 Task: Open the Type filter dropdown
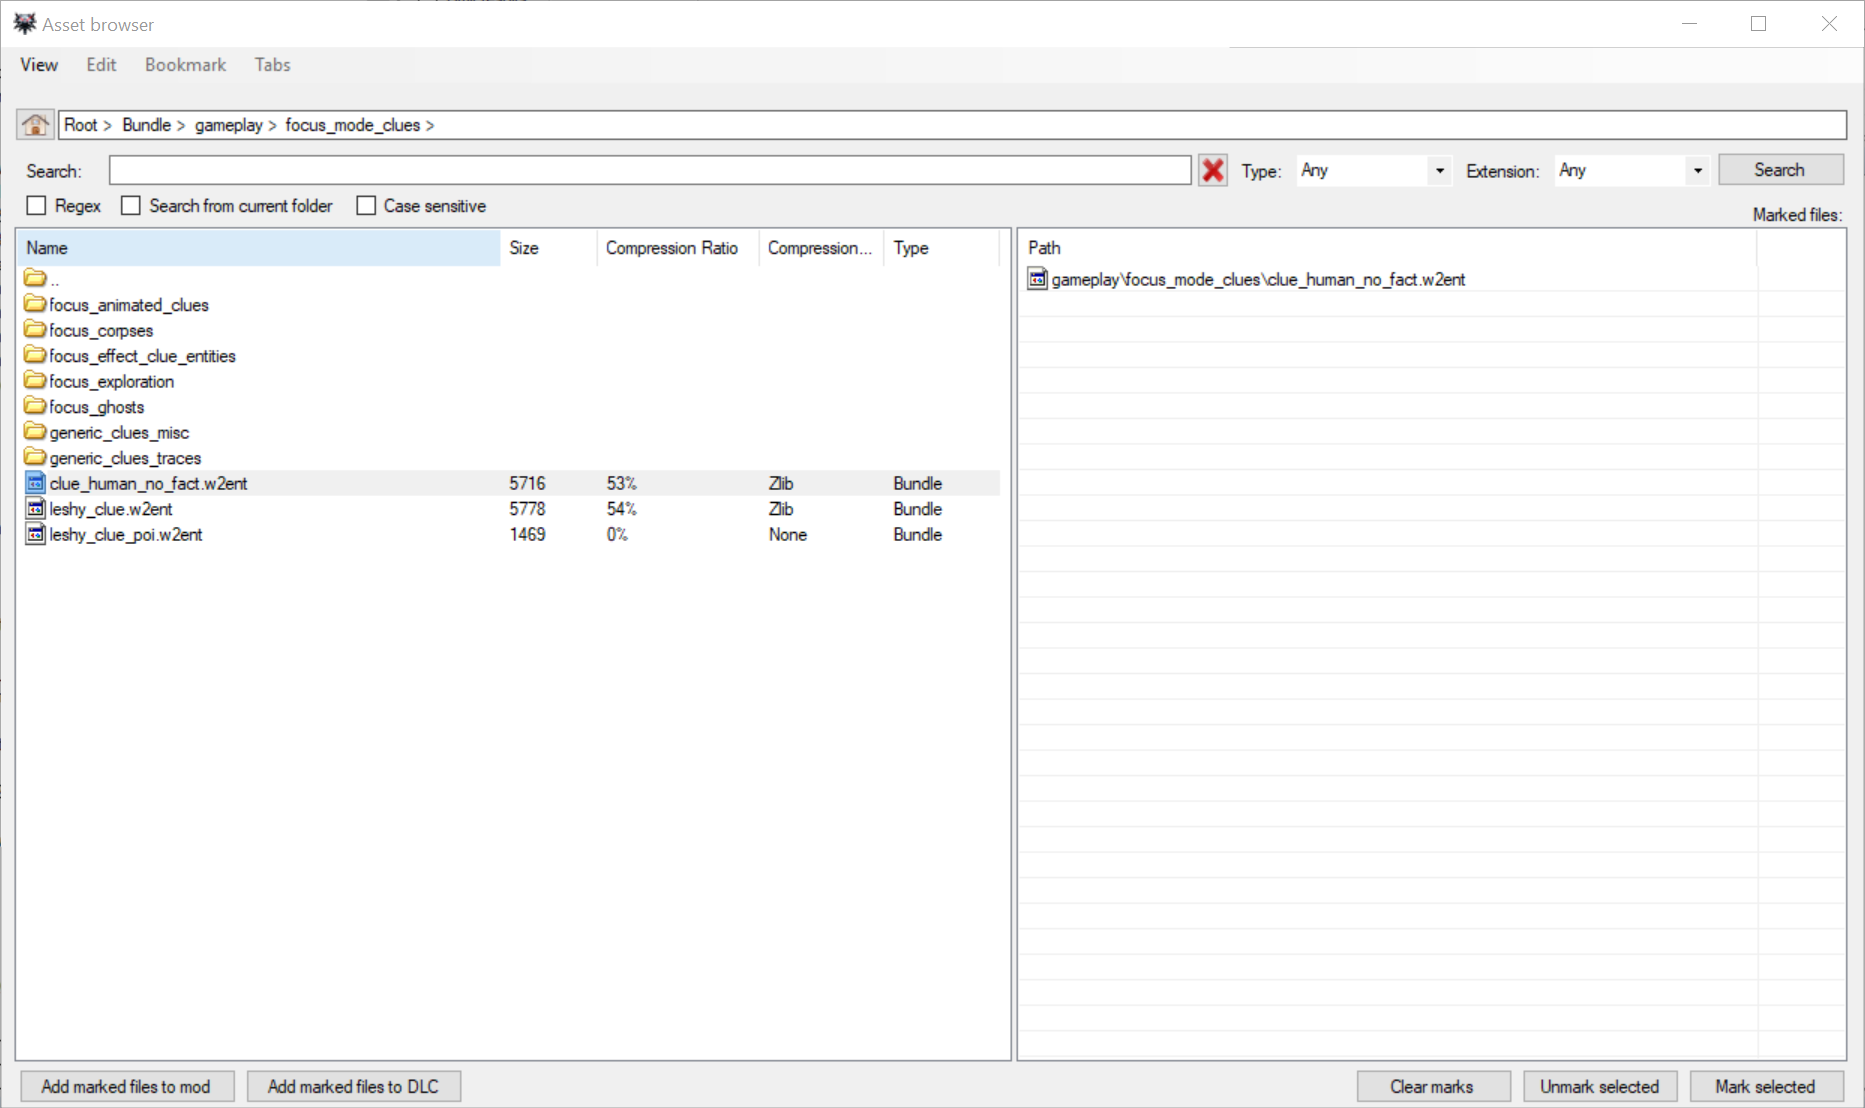point(1438,170)
